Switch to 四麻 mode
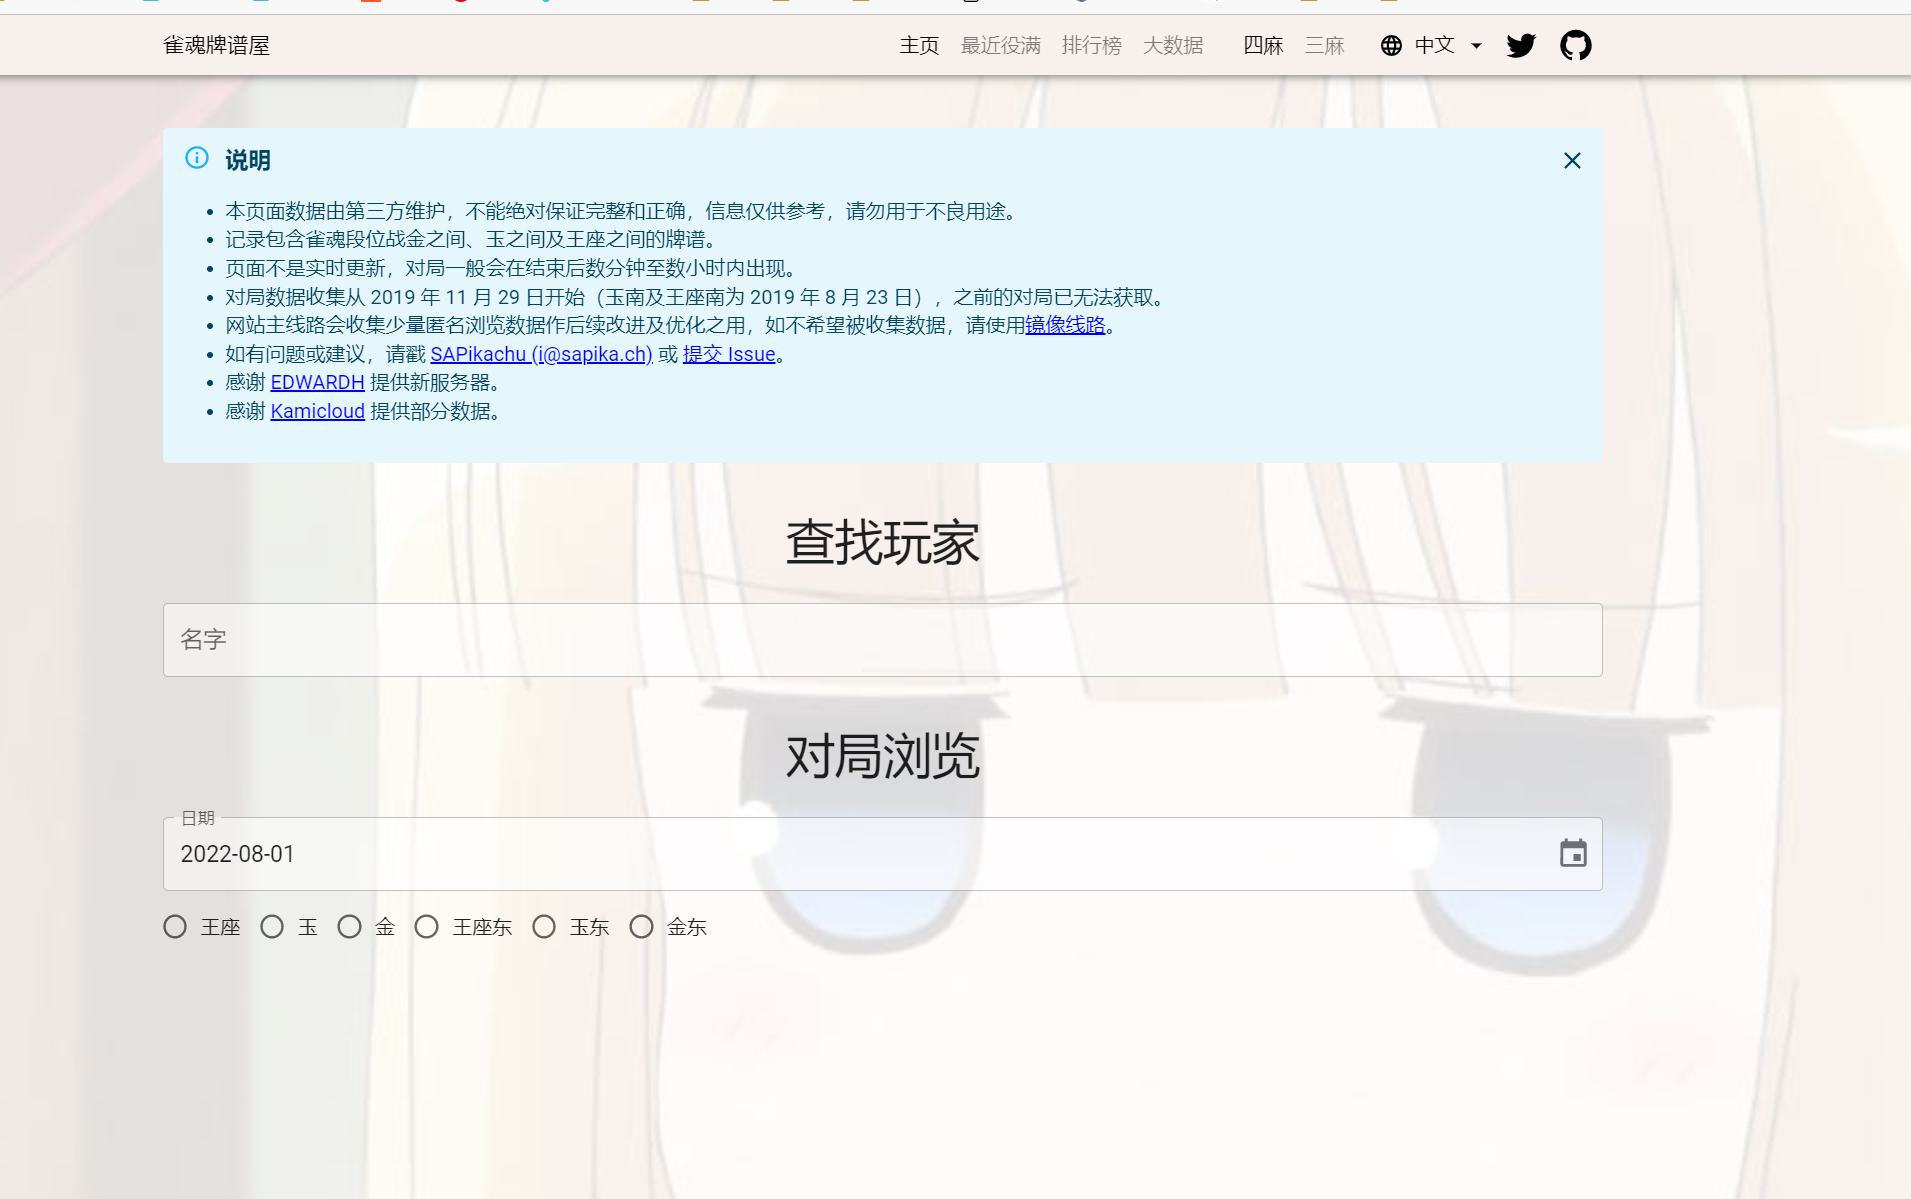 (1263, 46)
